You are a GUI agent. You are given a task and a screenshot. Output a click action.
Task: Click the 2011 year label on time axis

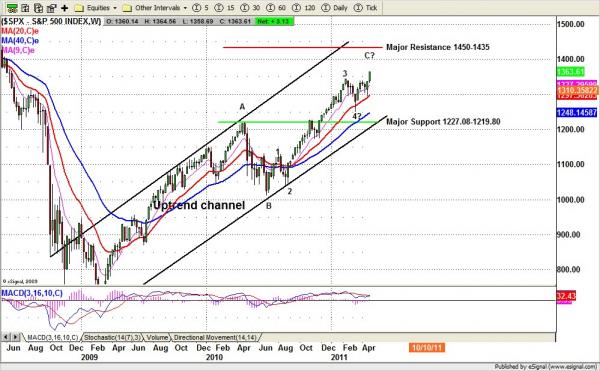[x=339, y=357]
